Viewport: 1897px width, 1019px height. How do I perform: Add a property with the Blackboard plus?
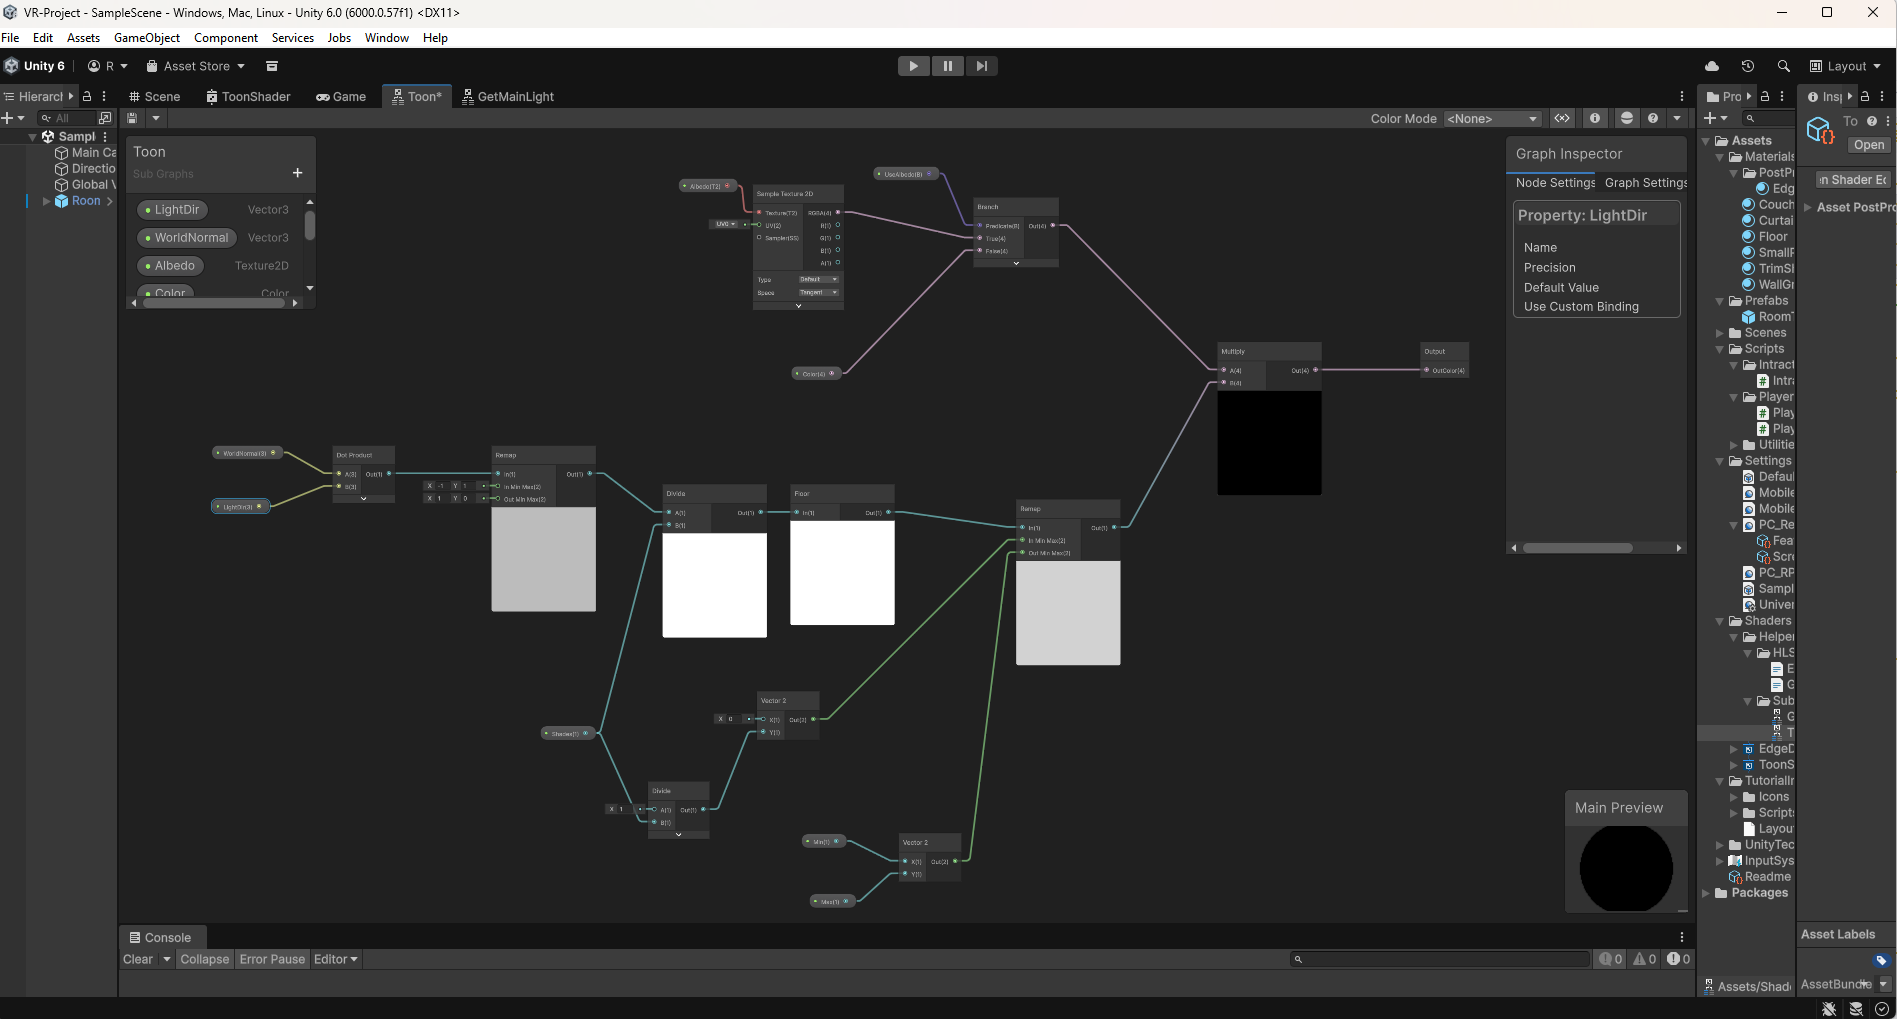click(297, 173)
